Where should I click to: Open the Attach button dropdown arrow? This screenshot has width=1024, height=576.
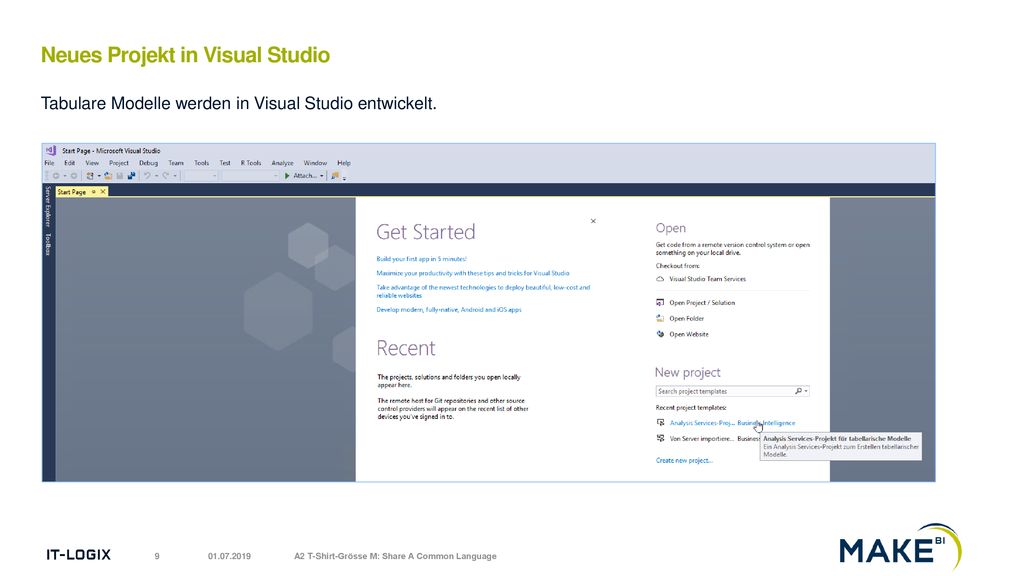click(x=322, y=176)
